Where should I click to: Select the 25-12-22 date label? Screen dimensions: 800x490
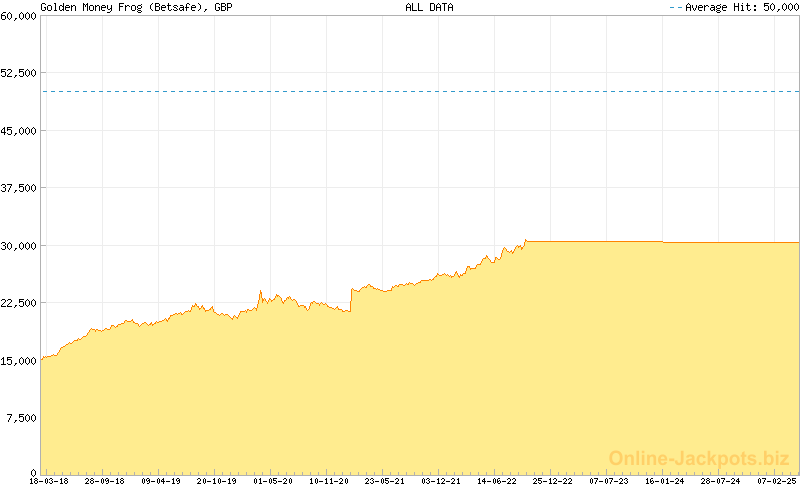pos(553,481)
